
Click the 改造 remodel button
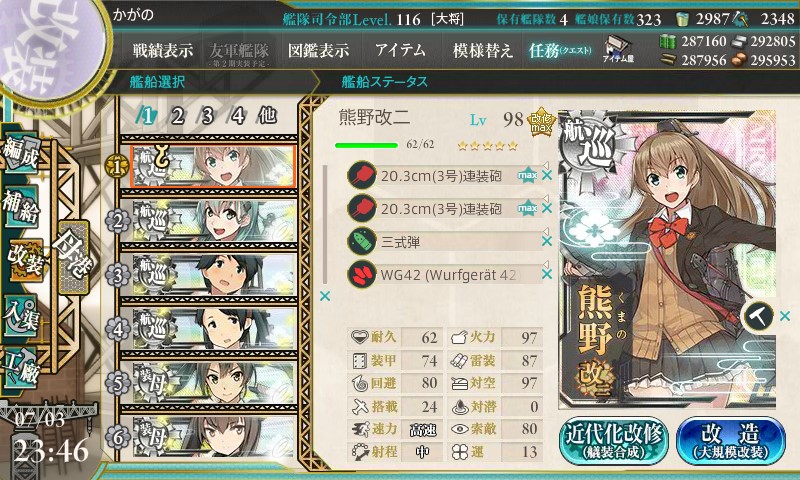tap(731, 442)
